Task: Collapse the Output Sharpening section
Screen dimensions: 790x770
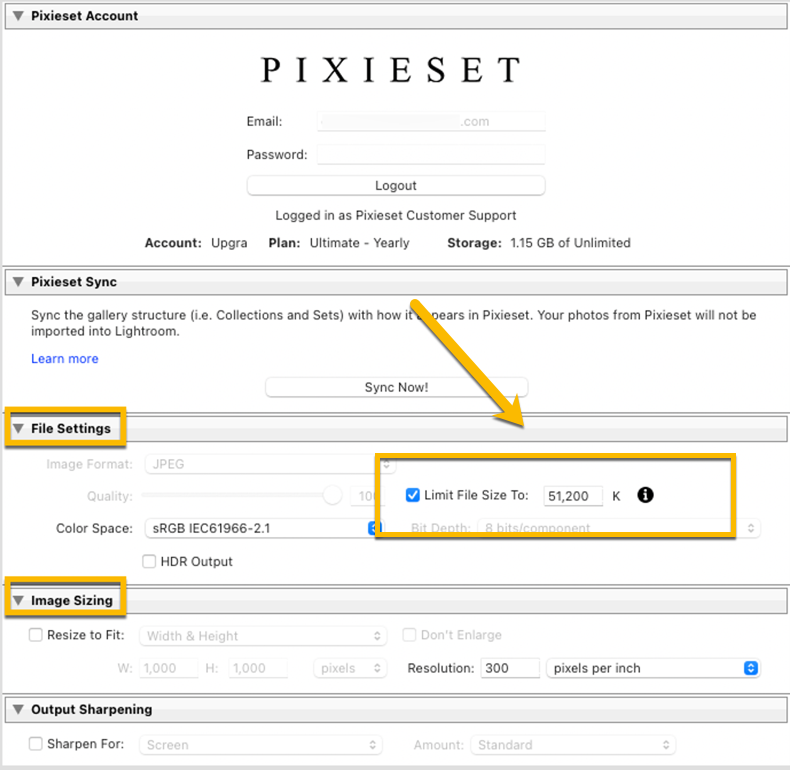Action: pyautogui.click(x=18, y=709)
